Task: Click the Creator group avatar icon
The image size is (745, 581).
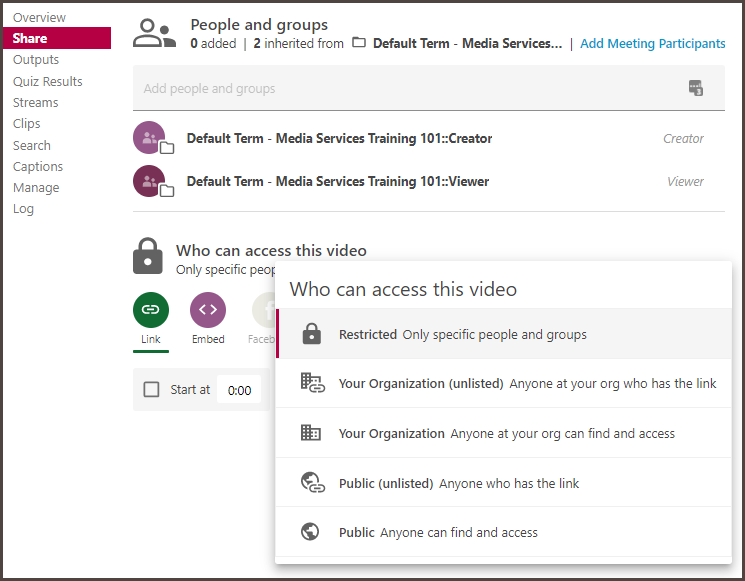Action: pos(149,138)
